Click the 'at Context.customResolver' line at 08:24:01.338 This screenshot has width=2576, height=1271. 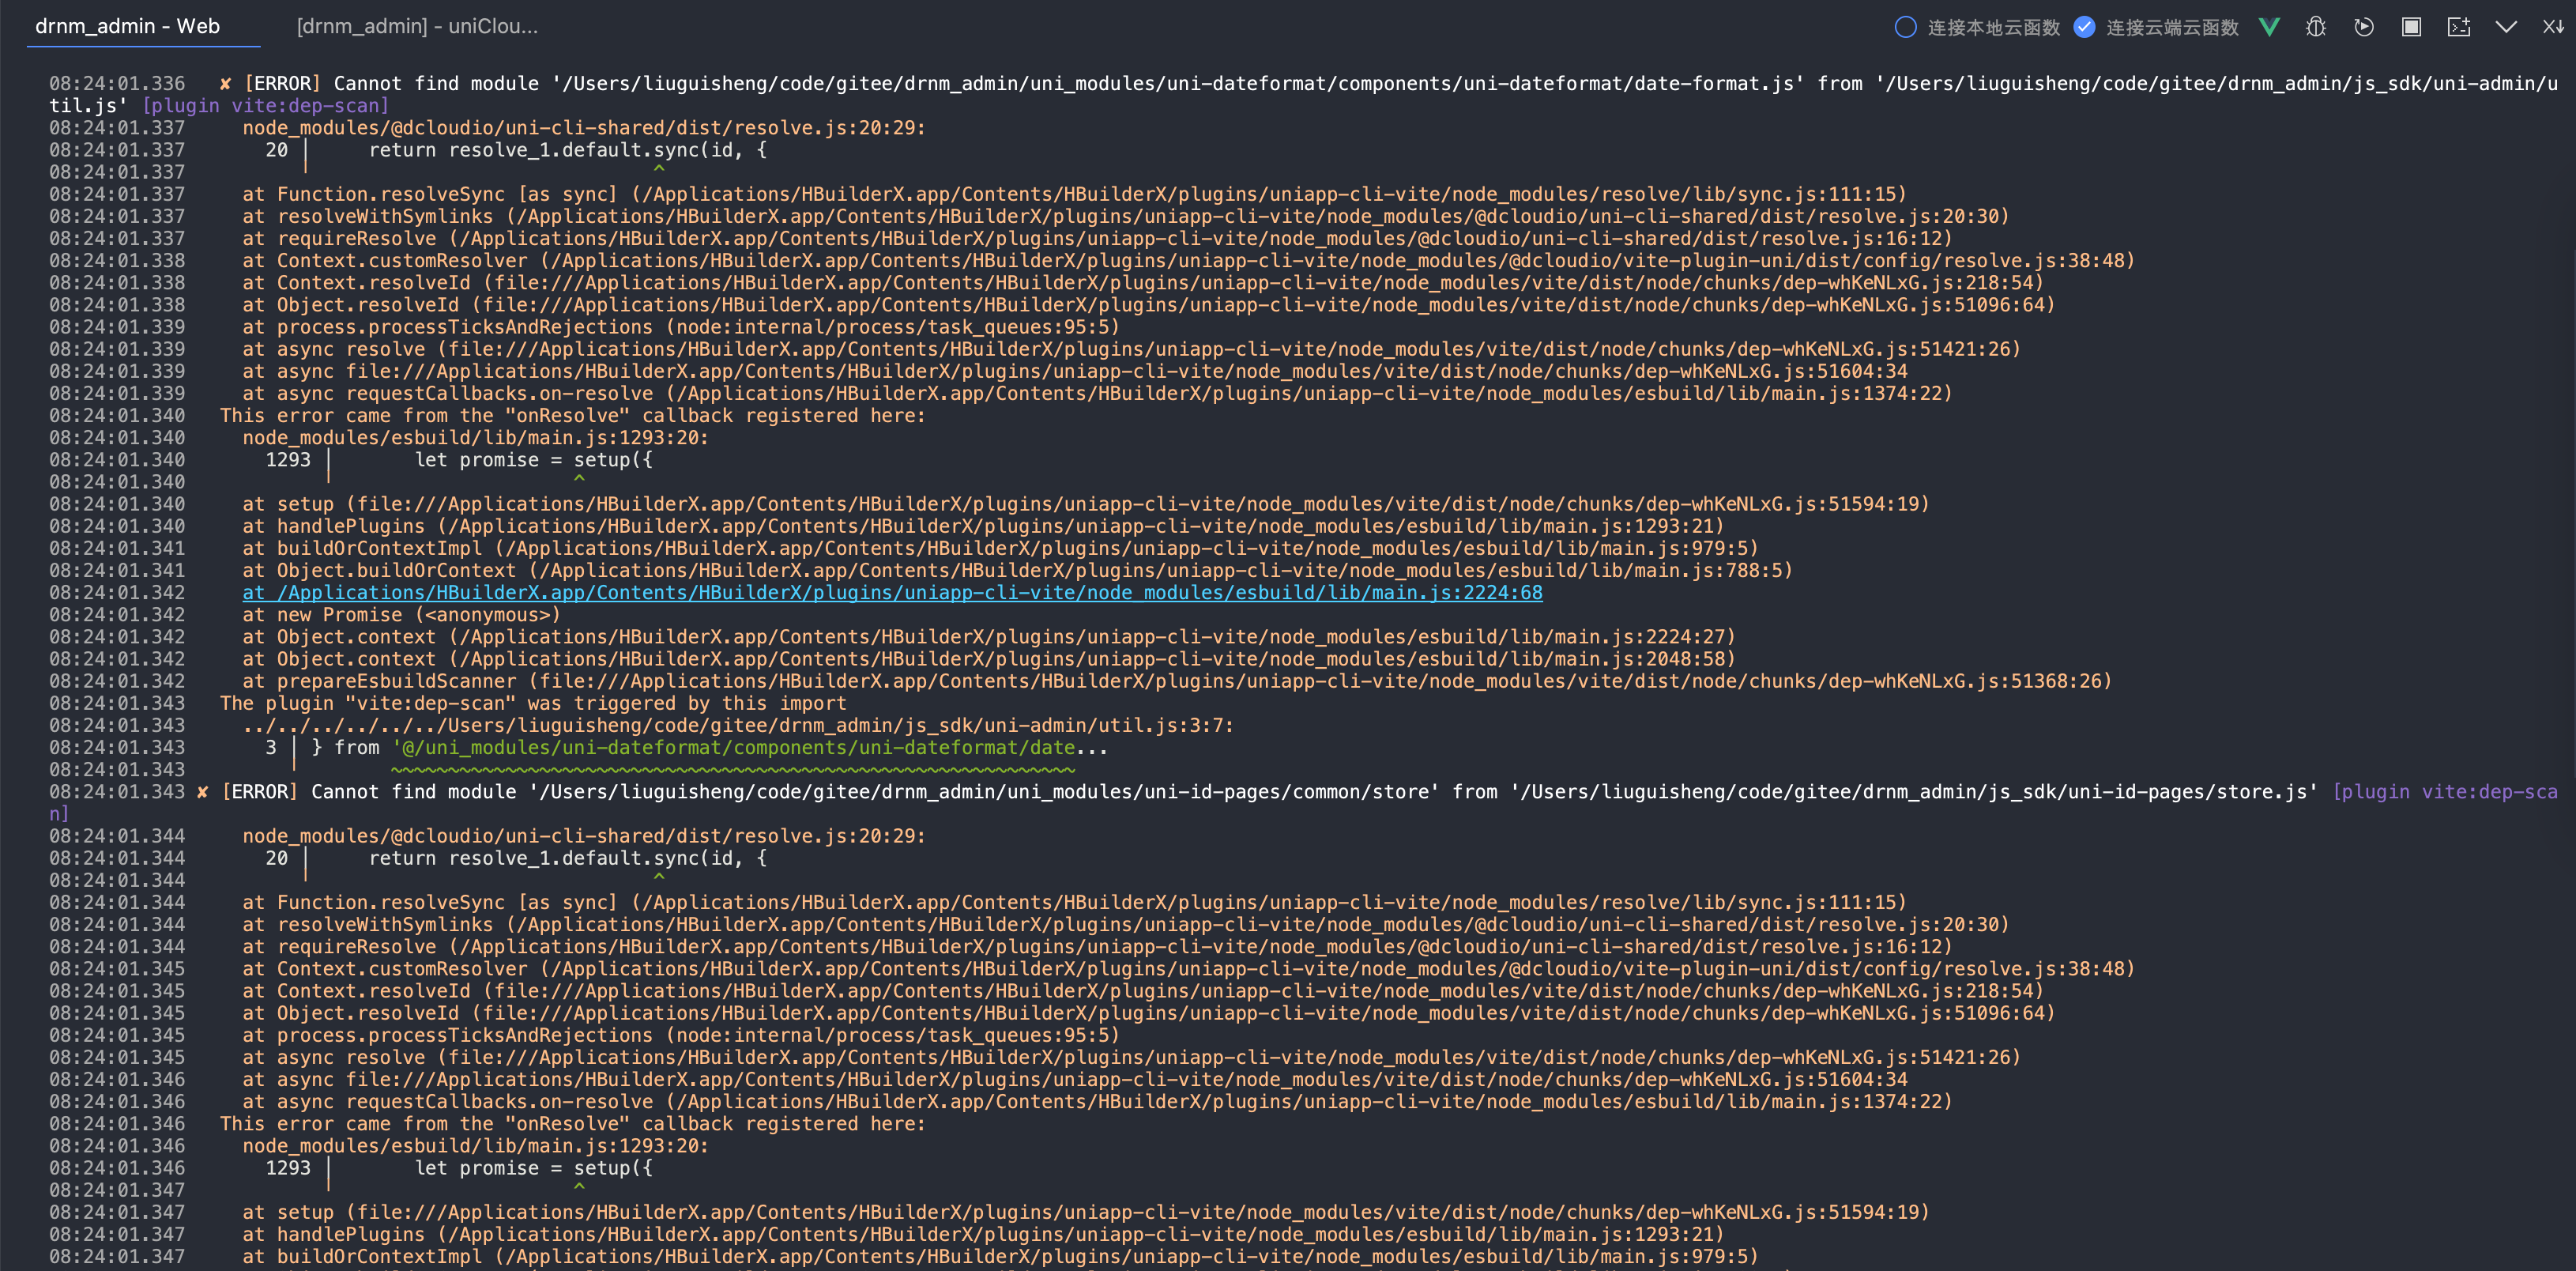pos(1188,261)
